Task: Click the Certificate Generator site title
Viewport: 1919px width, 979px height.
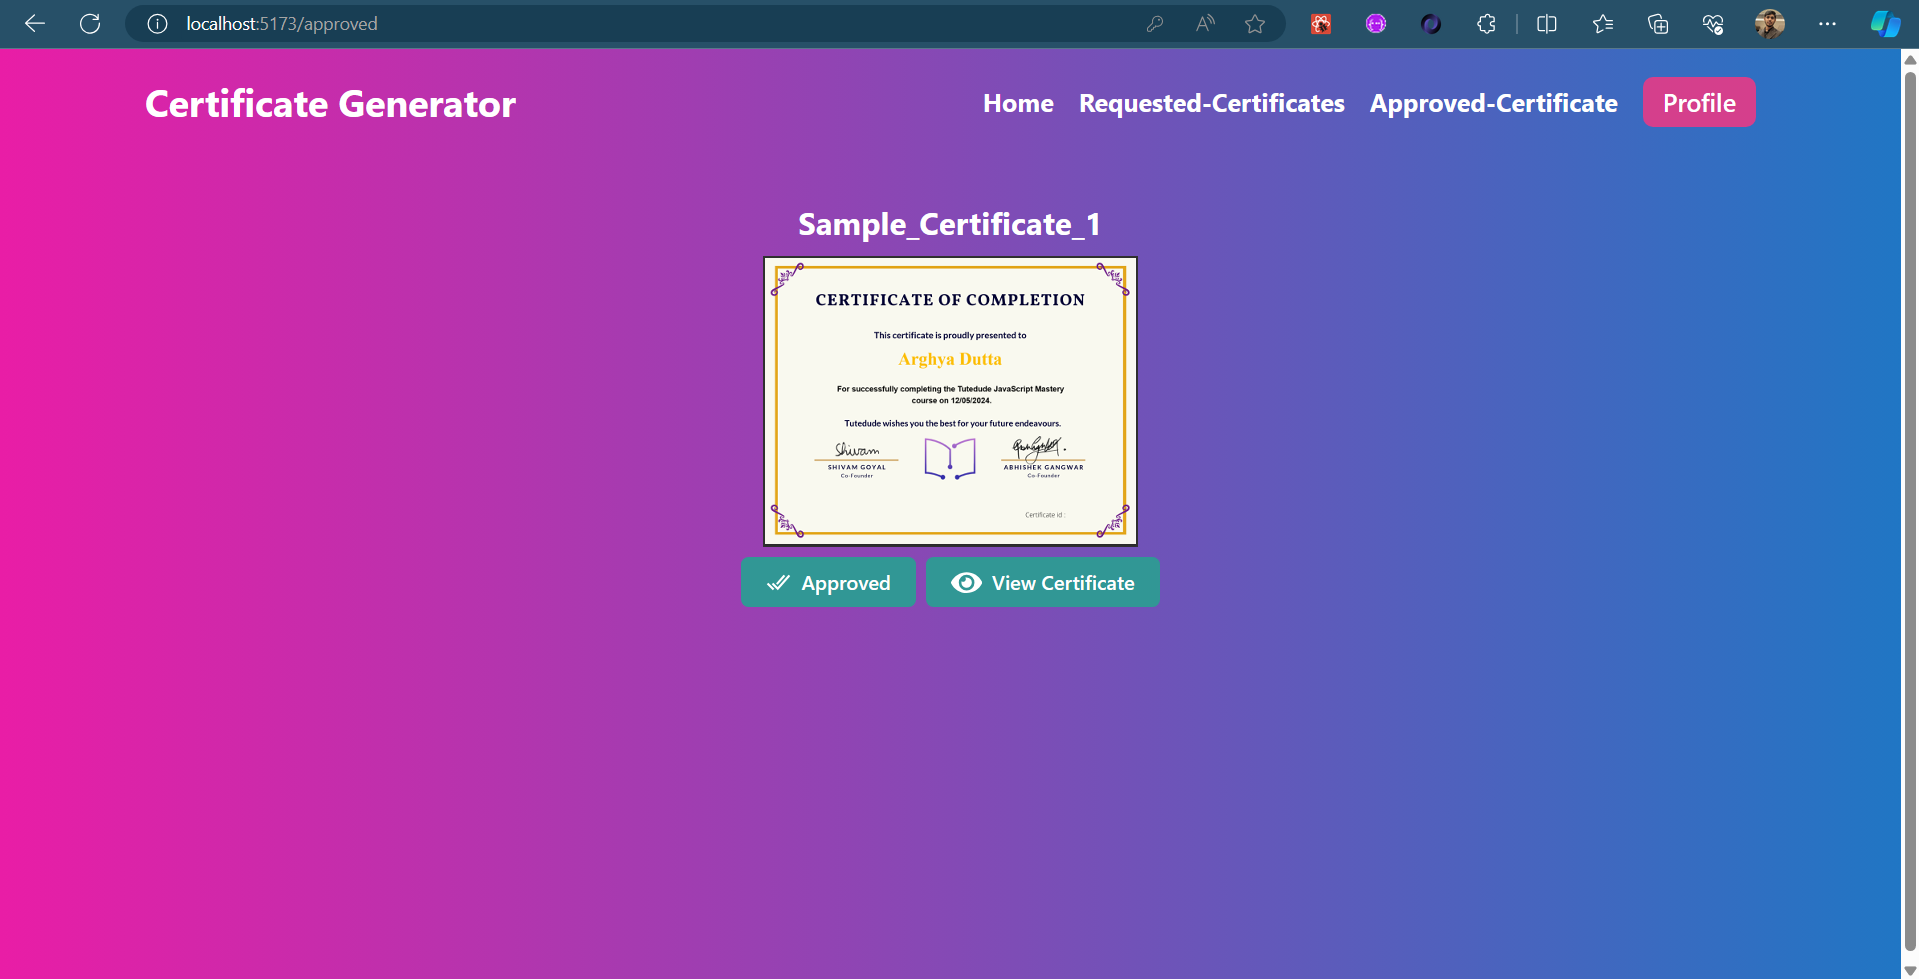Action: pos(330,104)
